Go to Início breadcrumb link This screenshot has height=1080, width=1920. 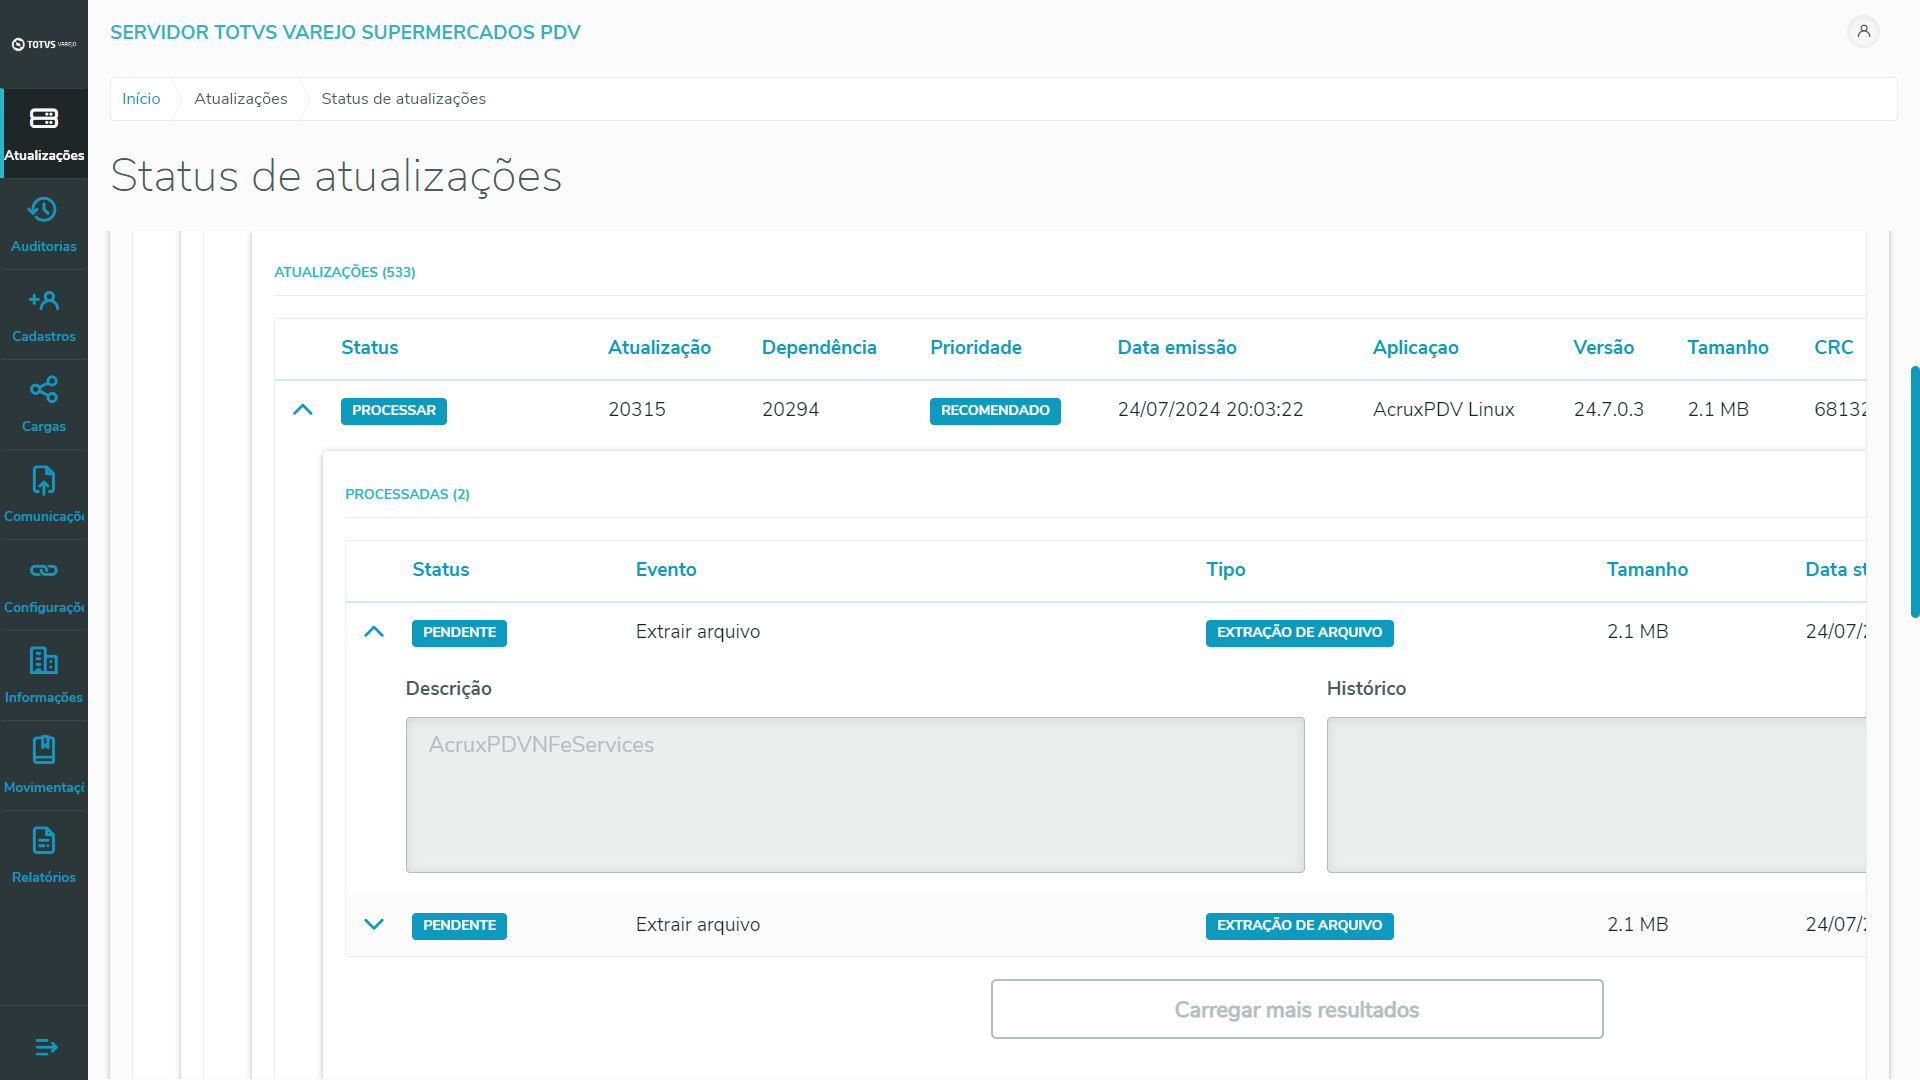[141, 99]
